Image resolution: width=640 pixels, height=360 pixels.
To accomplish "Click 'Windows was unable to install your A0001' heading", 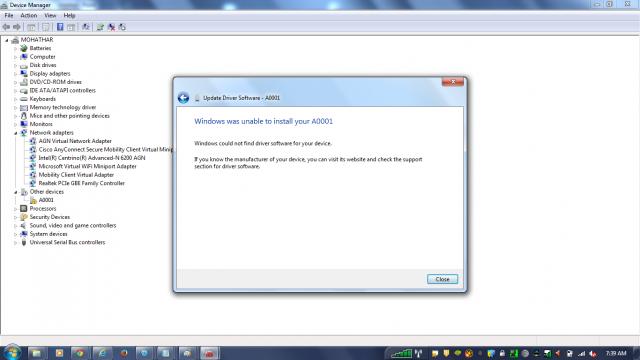I will coord(263,121).
